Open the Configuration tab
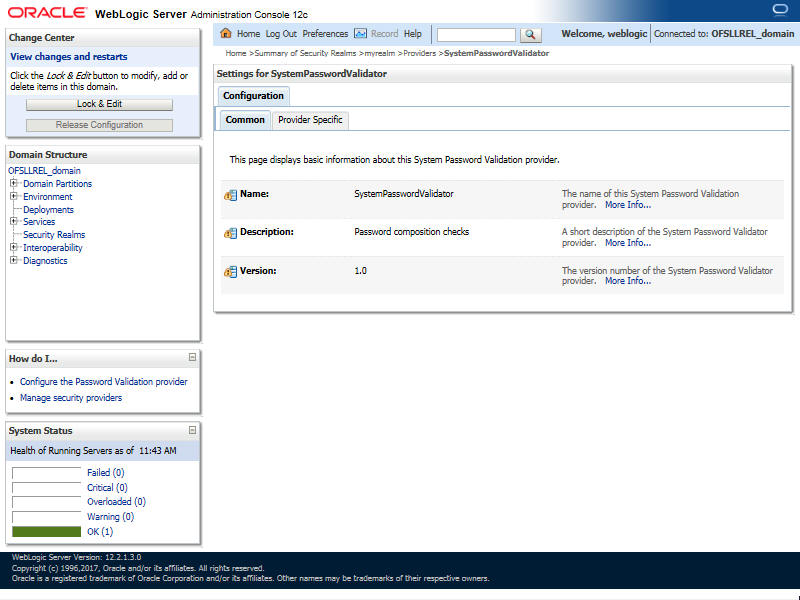This screenshot has width=800, height=600. [254, 96]
